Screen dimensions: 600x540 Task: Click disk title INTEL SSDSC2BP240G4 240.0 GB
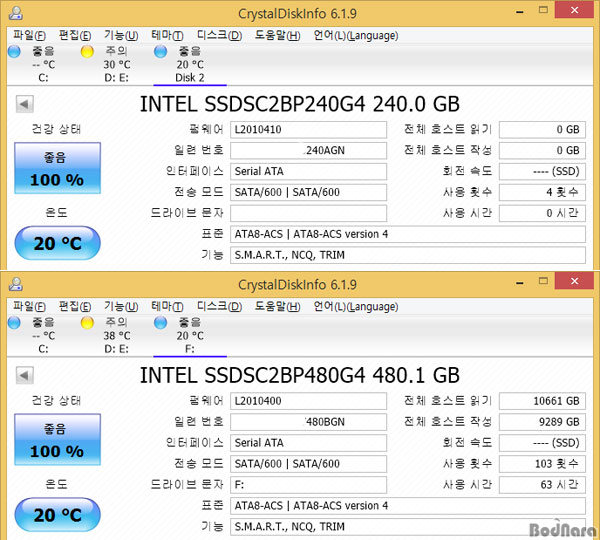pyautogui.click(x=300, y=104)
